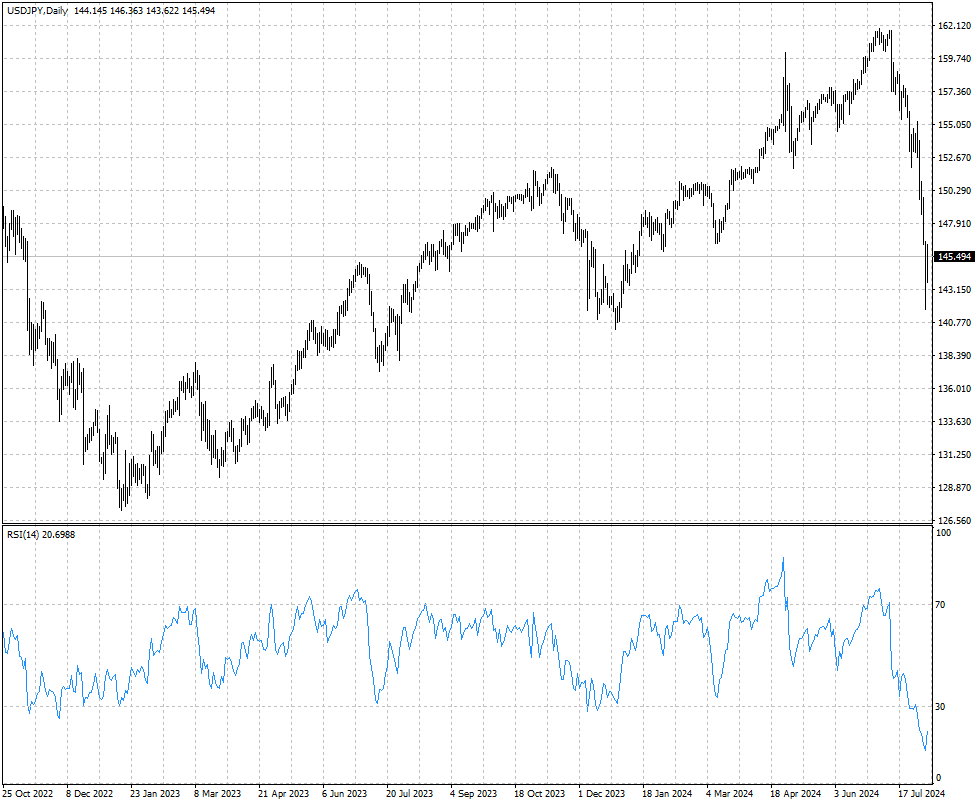Click the 150.290 level on price scale
This screenshot has height=805, width=978.
(x=953, y=191)
